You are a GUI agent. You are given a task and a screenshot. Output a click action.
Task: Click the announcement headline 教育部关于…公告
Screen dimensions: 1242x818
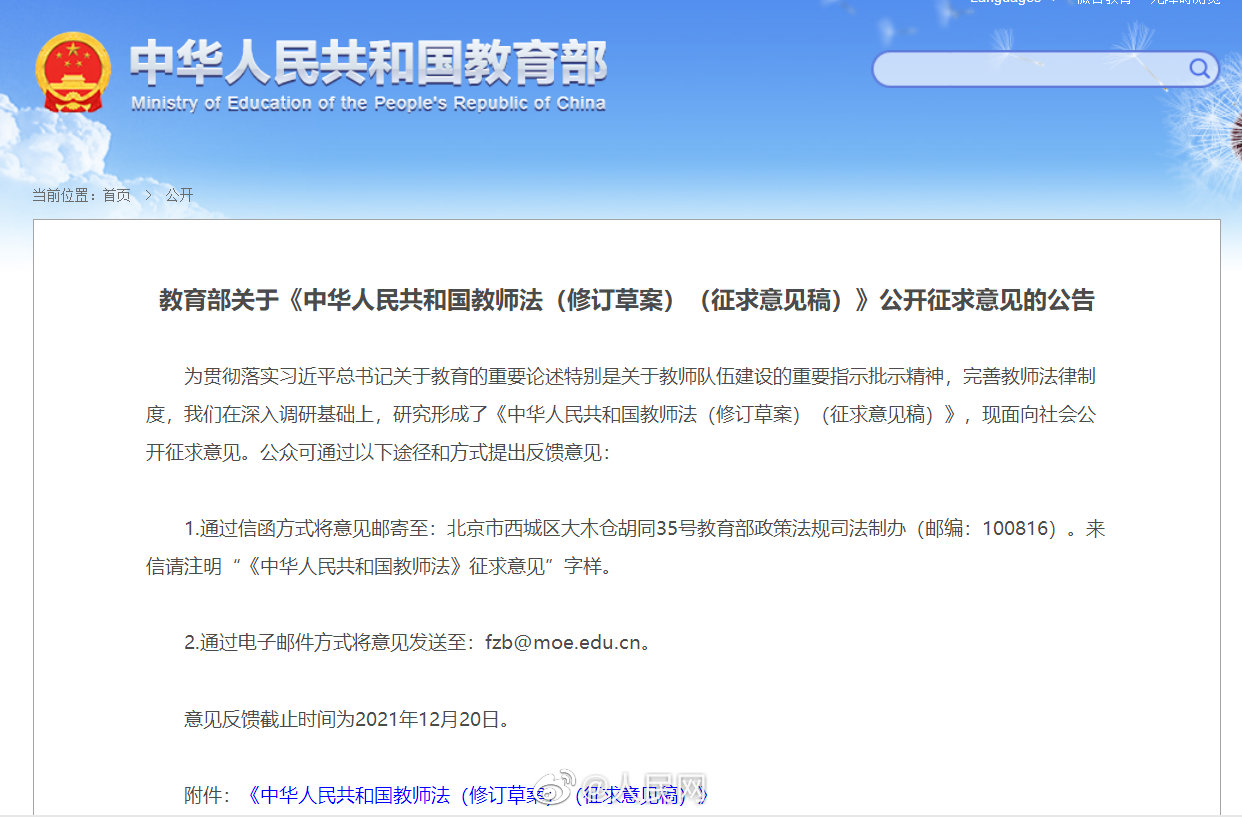point(627,300)
